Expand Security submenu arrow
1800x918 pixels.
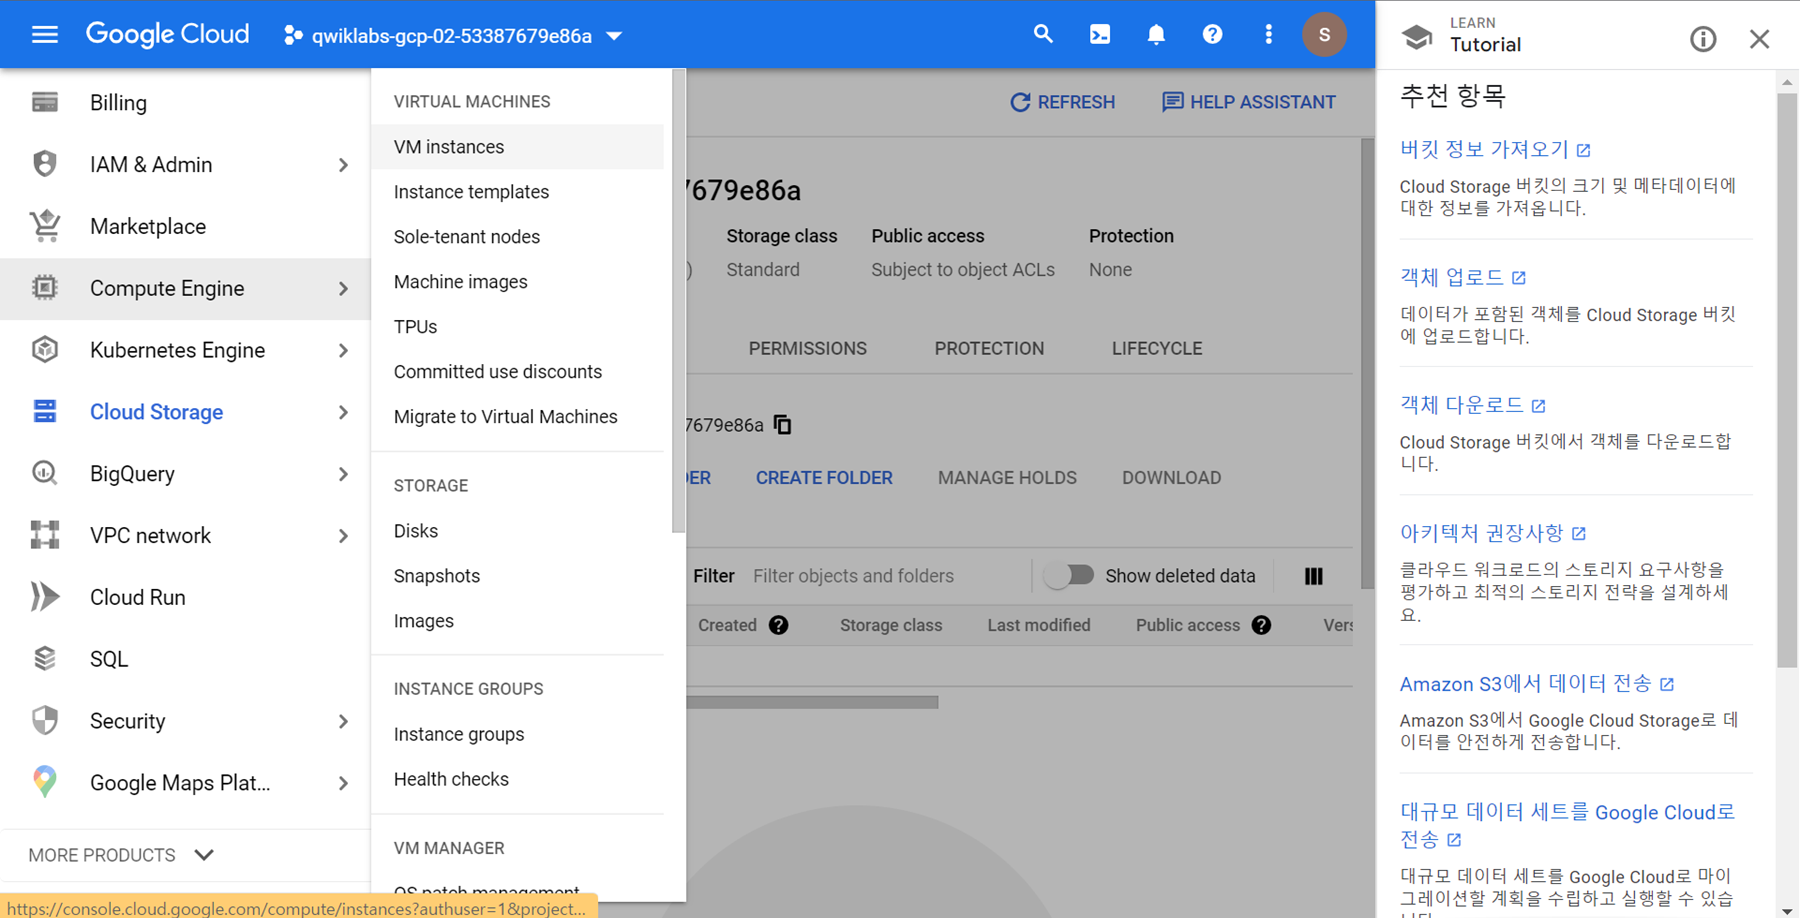[x=343, y=722]
